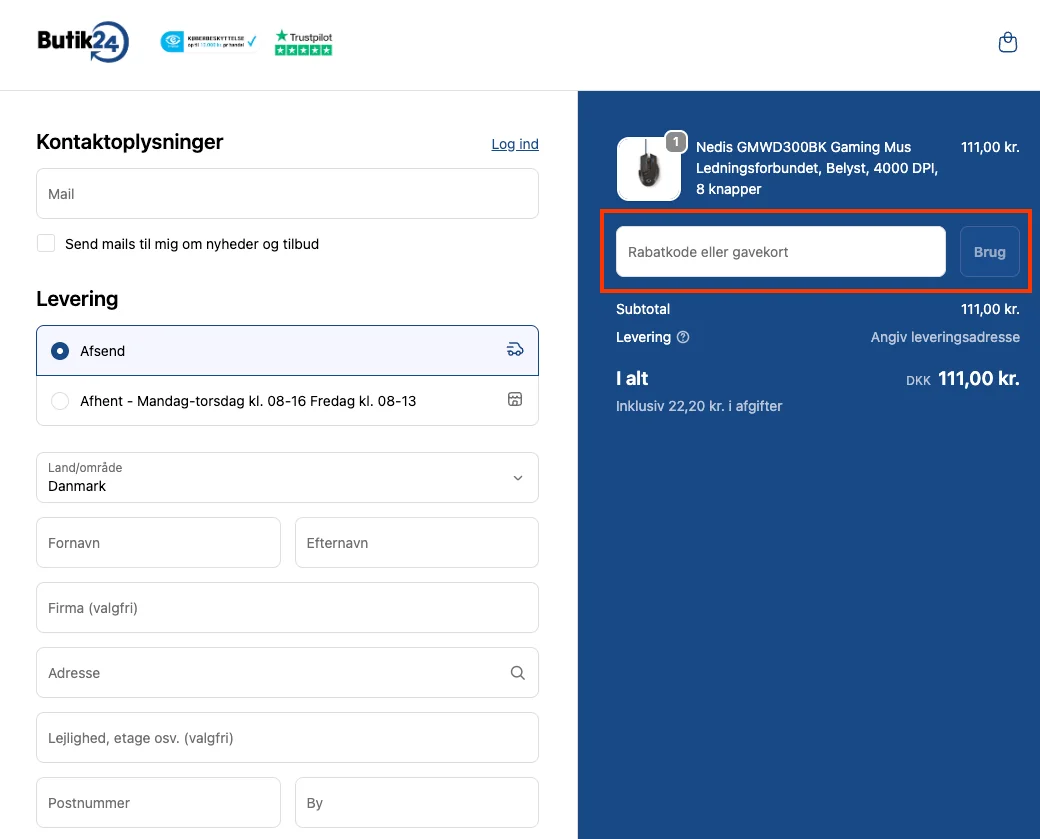The height and width of the screenshot is (839, 1040).
Task: Click into the Postnummer field
Action: click(x=158, y=803)
